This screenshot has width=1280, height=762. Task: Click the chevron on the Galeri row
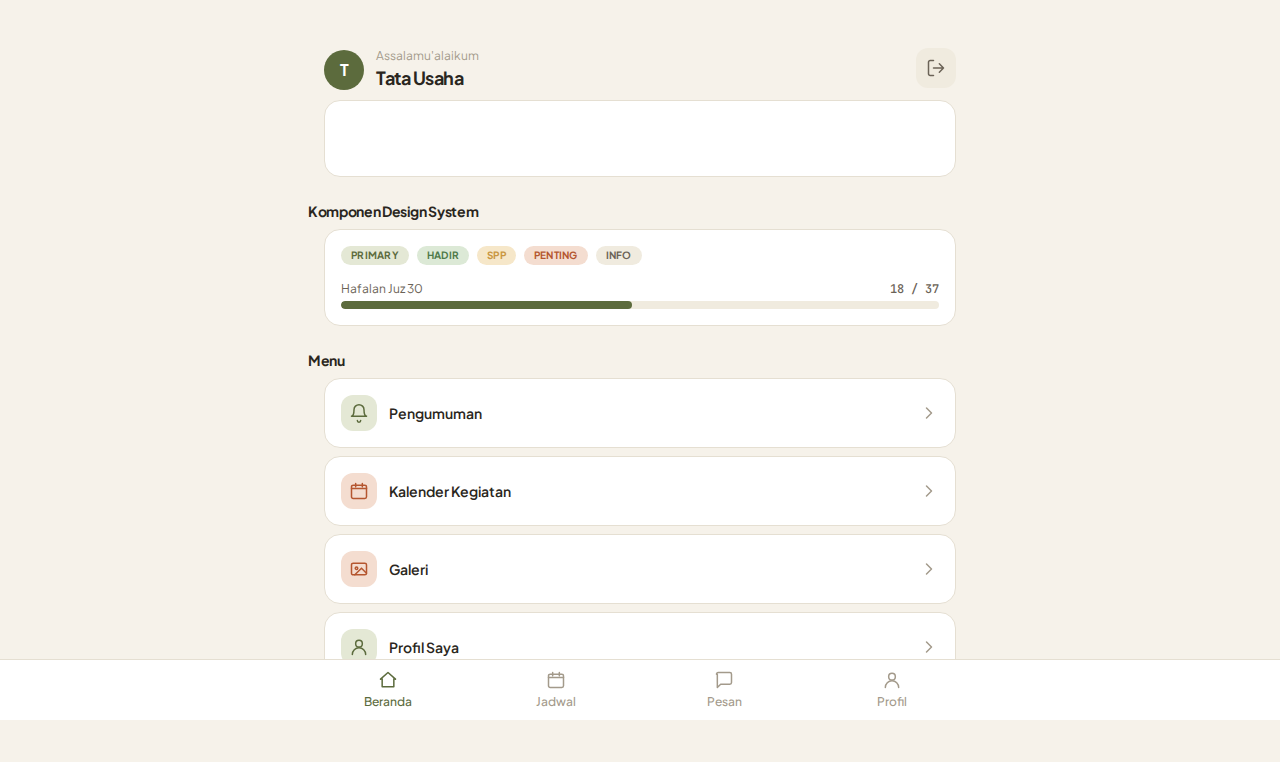click(x=929, y=569)
